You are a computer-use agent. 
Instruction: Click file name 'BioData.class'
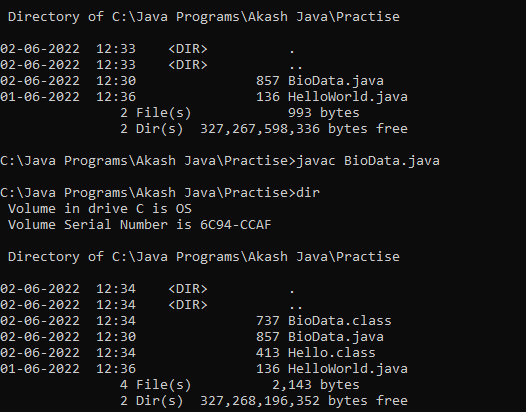coord(339,321)
